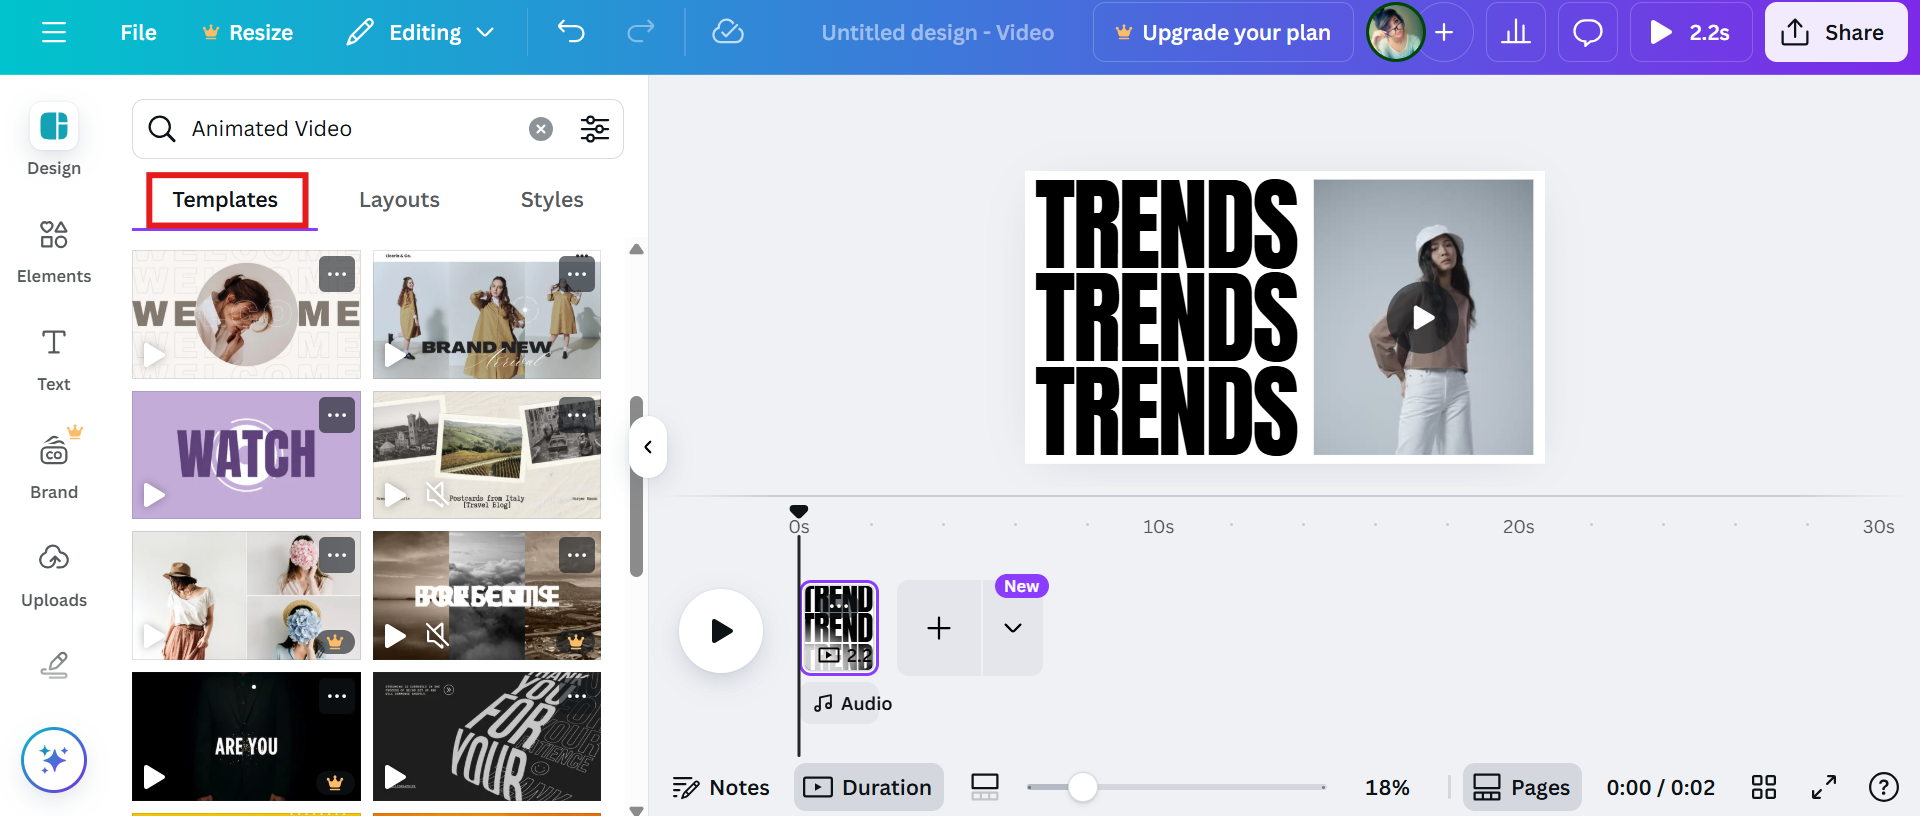Click the Audio track button
1920x816 pixels.
pyautogui.click(x=853, y=704)
